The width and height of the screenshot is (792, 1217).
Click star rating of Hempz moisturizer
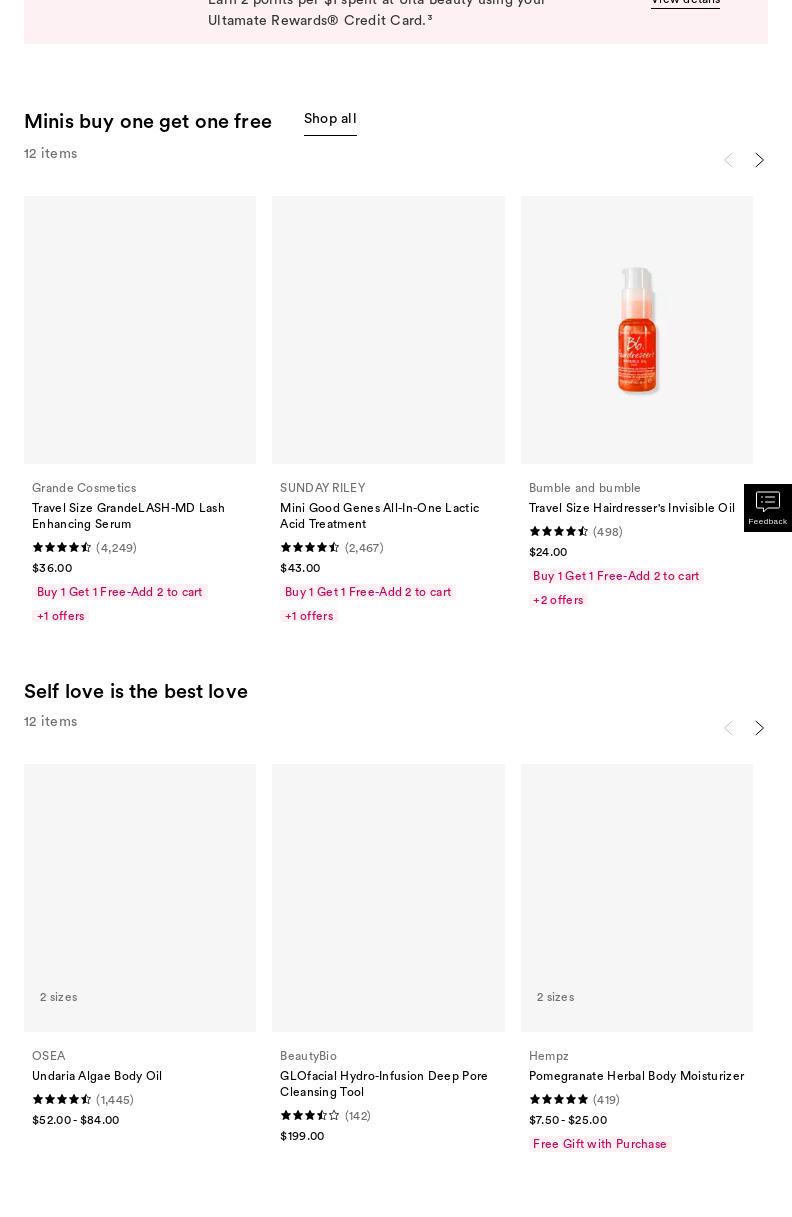coord(559,1100)
